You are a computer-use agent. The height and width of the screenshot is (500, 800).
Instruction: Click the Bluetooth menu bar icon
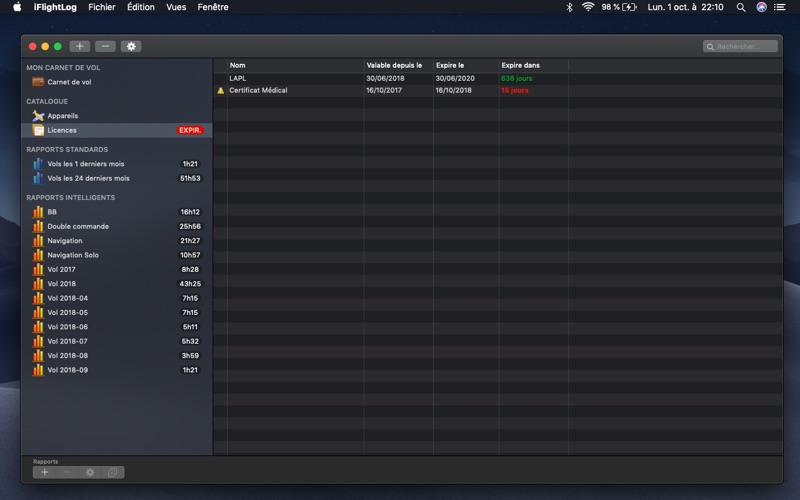point(569,7)
